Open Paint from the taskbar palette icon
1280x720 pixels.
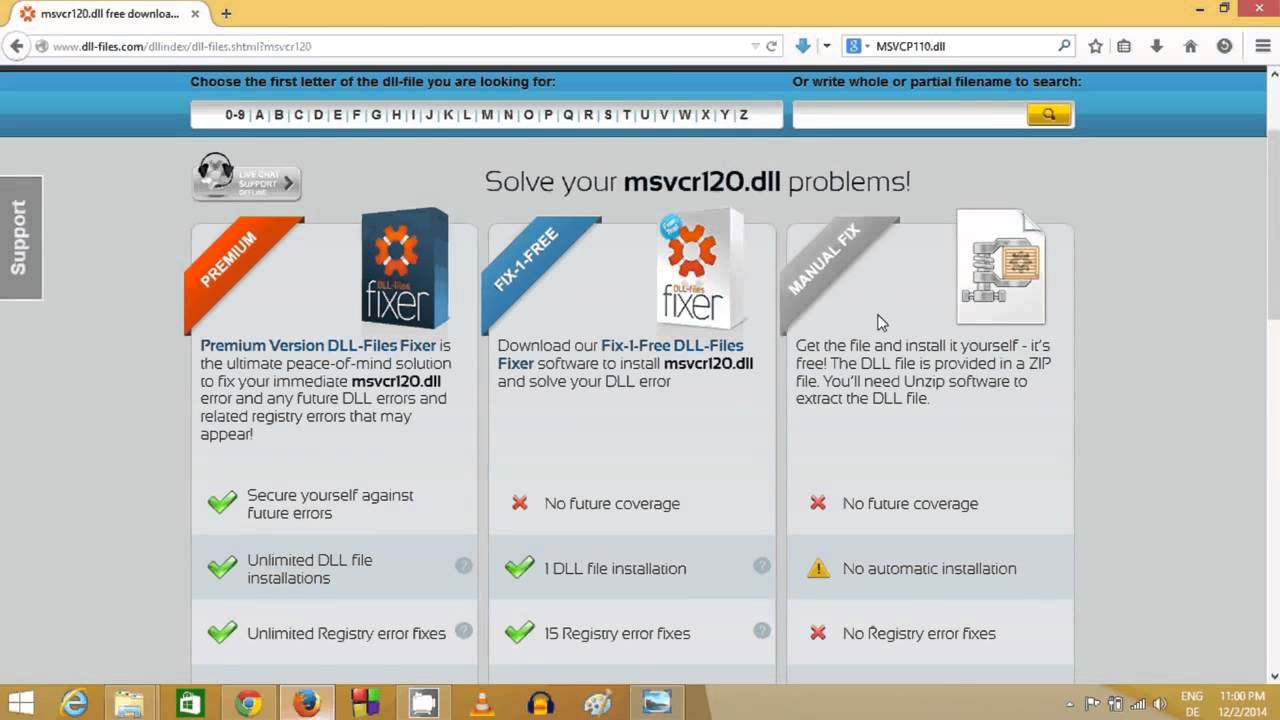click(598, 703)
